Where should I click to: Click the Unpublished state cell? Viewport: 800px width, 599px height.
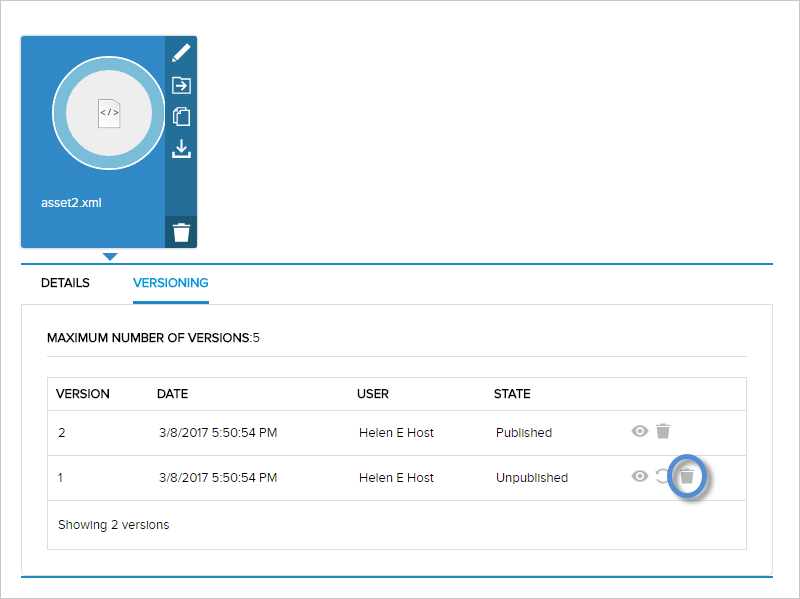532,478
